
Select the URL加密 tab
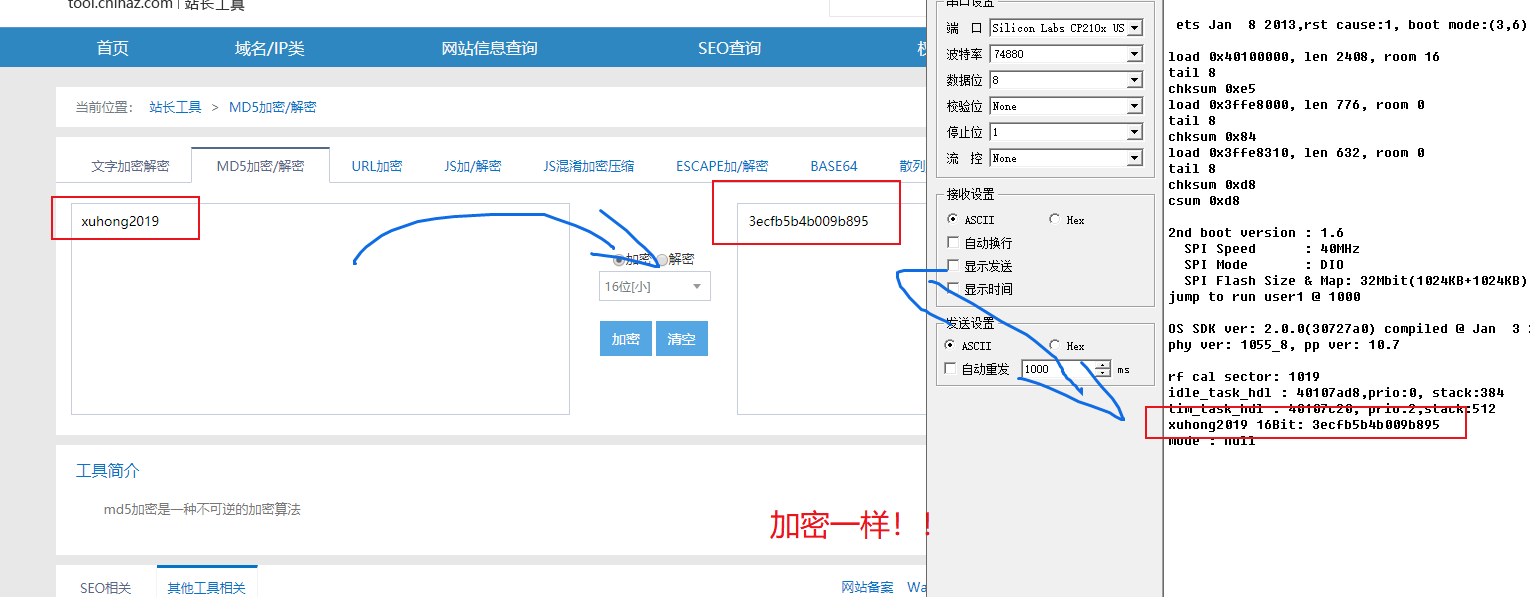click(376, 165)
